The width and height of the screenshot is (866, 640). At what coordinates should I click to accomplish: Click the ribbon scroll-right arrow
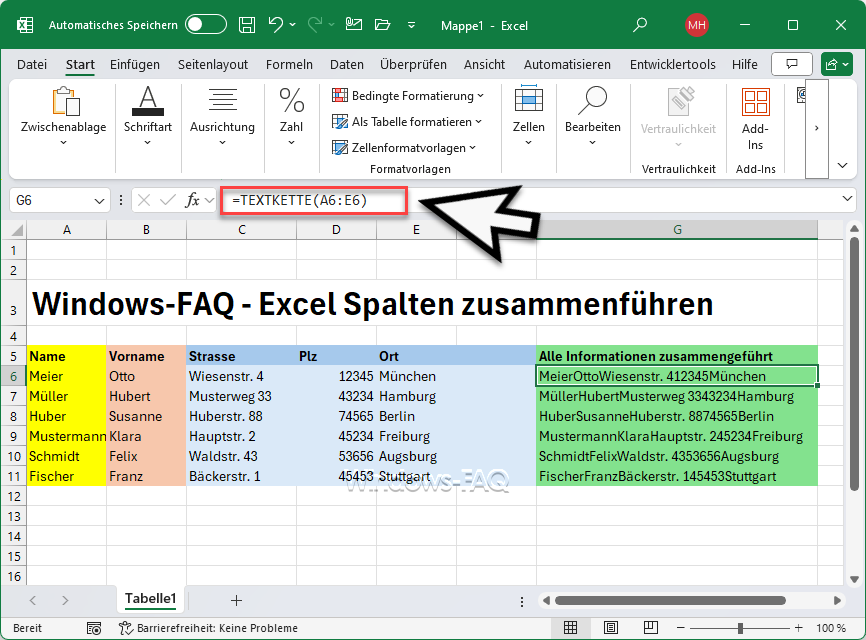coord(817,128)
